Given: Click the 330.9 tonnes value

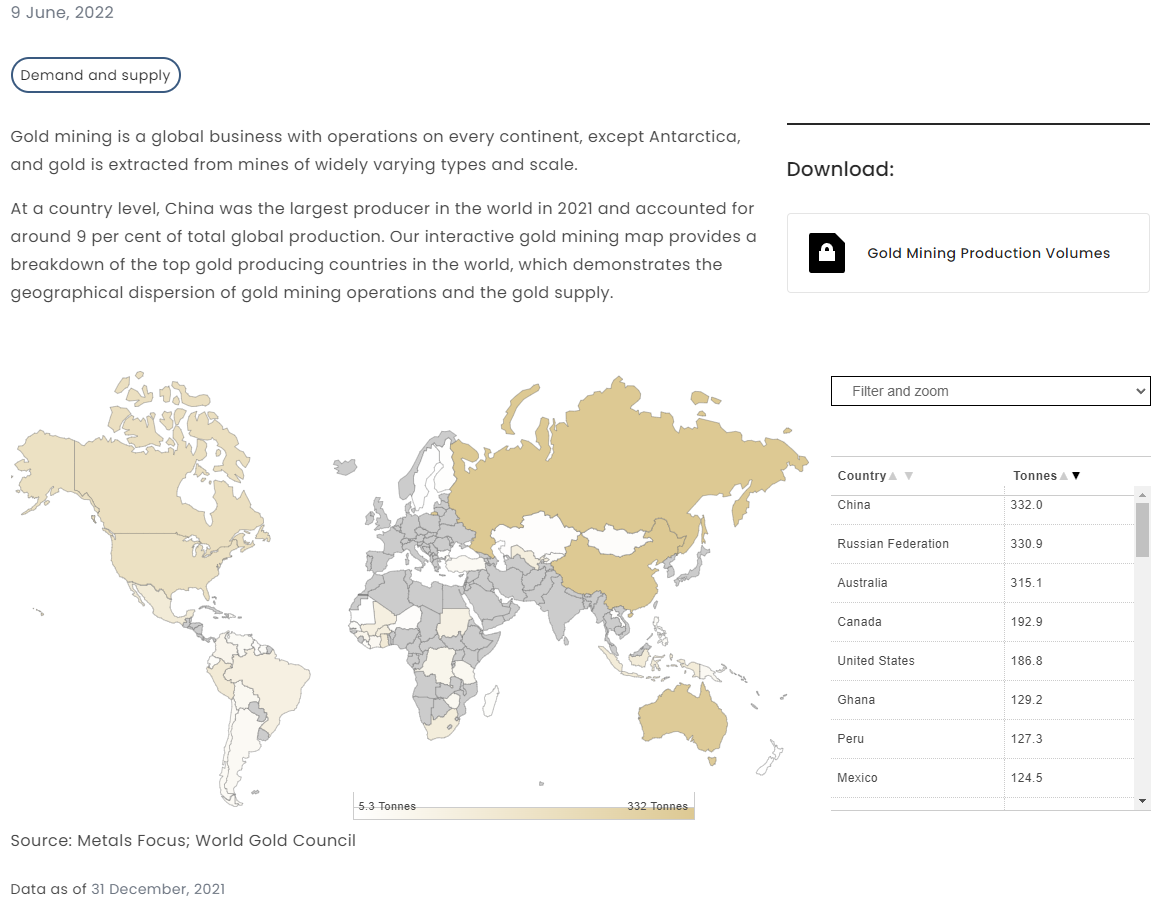Looking at the screenshot, I should point(1026,544).
